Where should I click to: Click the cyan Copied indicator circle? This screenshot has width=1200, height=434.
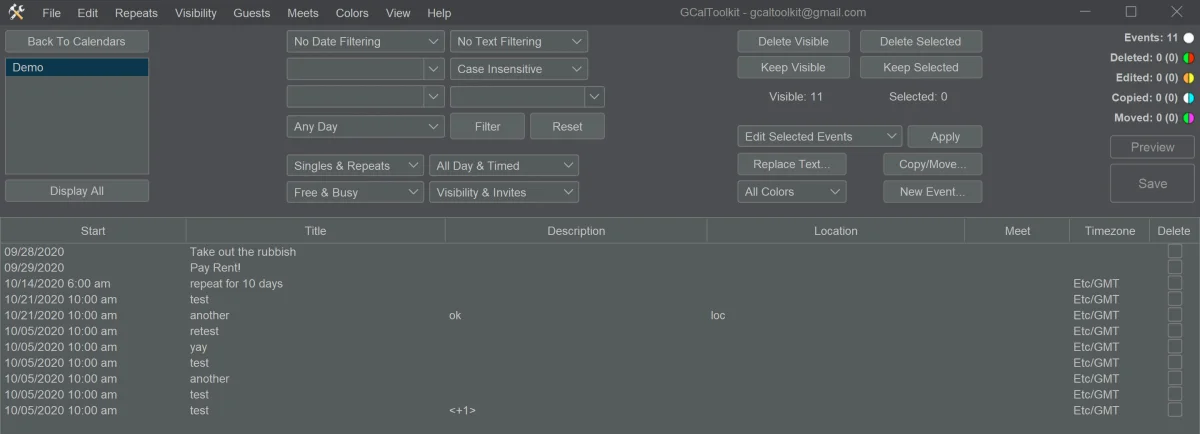tap(1188, 98)
